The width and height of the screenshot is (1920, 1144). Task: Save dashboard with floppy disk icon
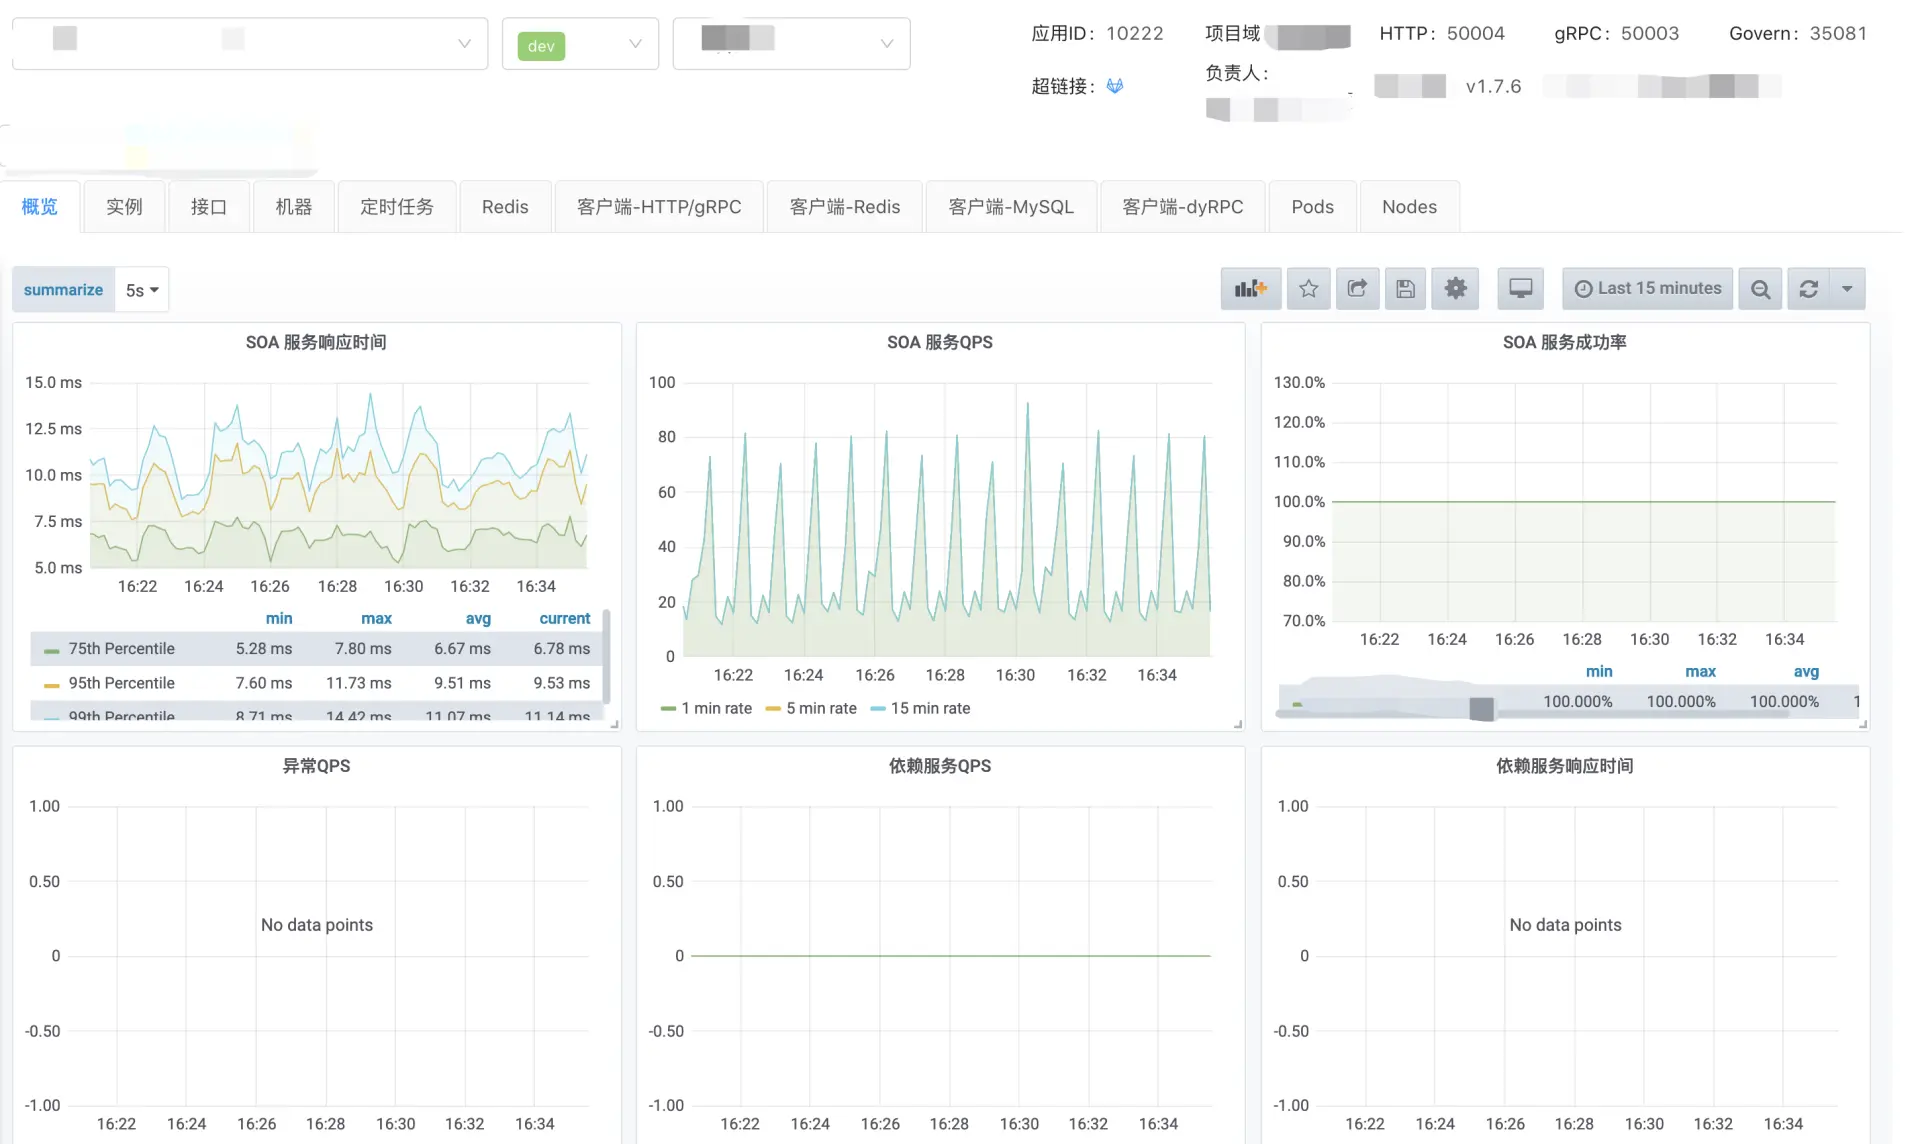[x=1405, y=289]
